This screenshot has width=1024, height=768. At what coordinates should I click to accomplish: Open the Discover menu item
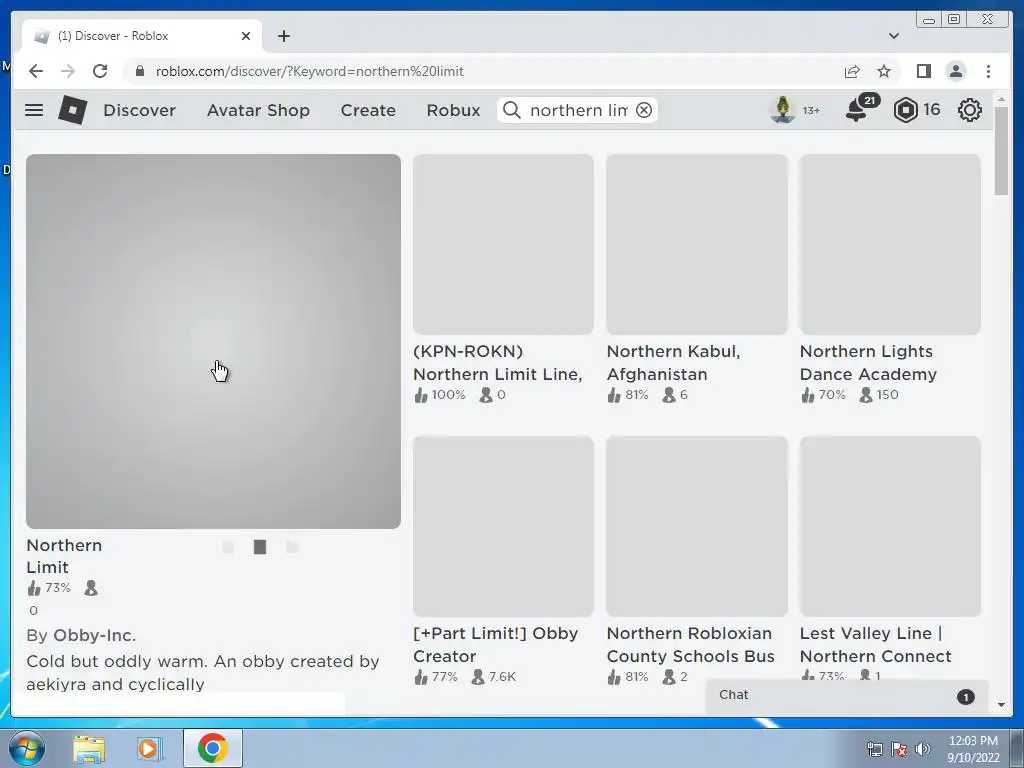(x=140, y=110)
